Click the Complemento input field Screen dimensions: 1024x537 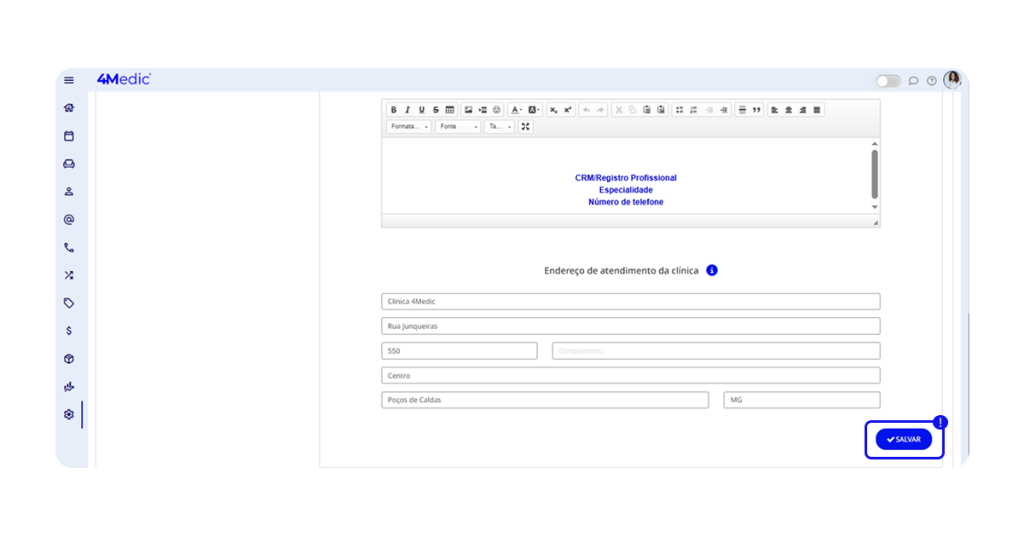(x=716, y=351)
